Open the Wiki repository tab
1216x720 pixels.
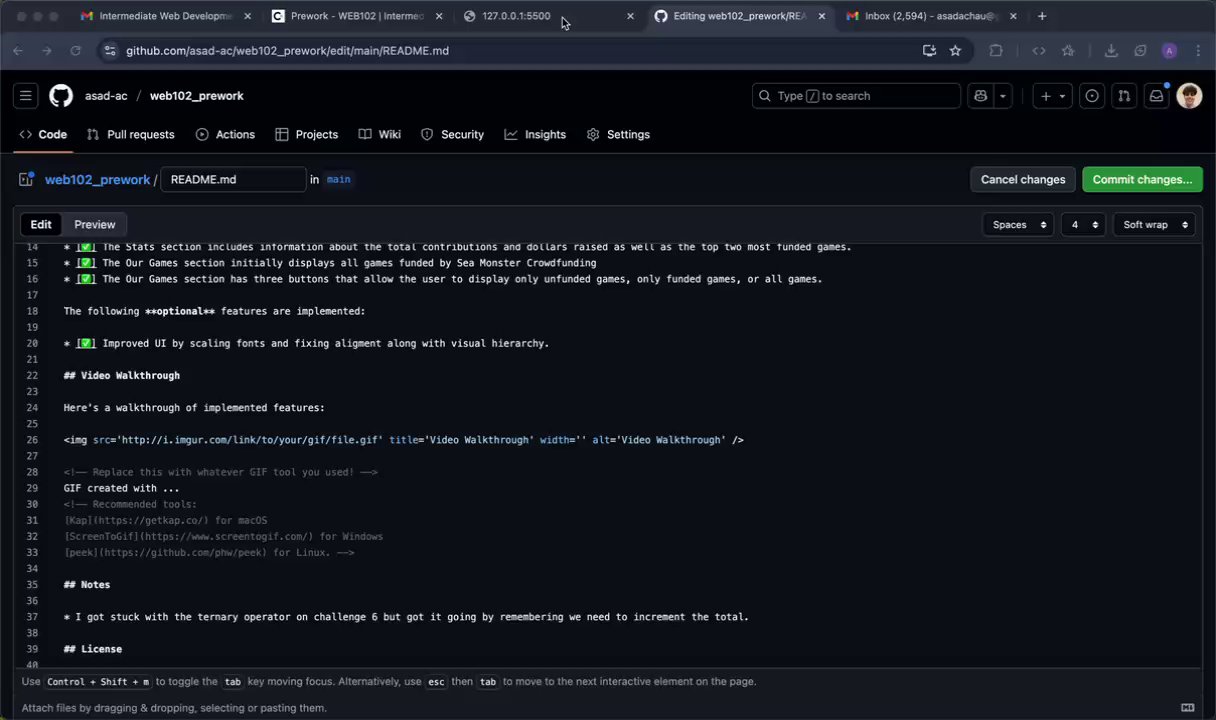[x=380, y=135]
